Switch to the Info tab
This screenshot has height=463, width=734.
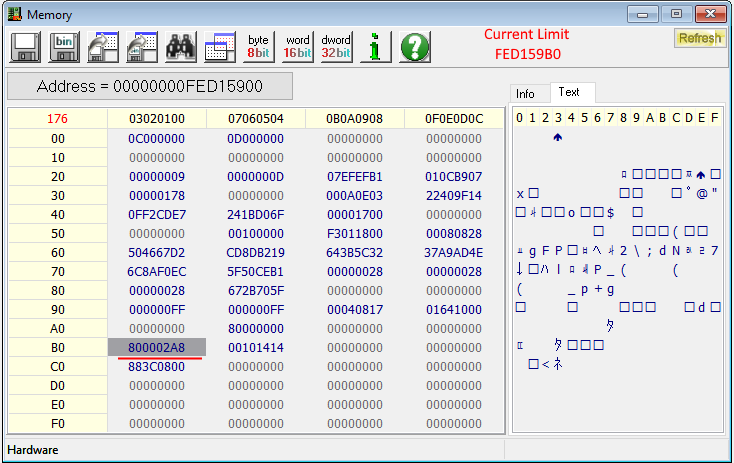525,94
